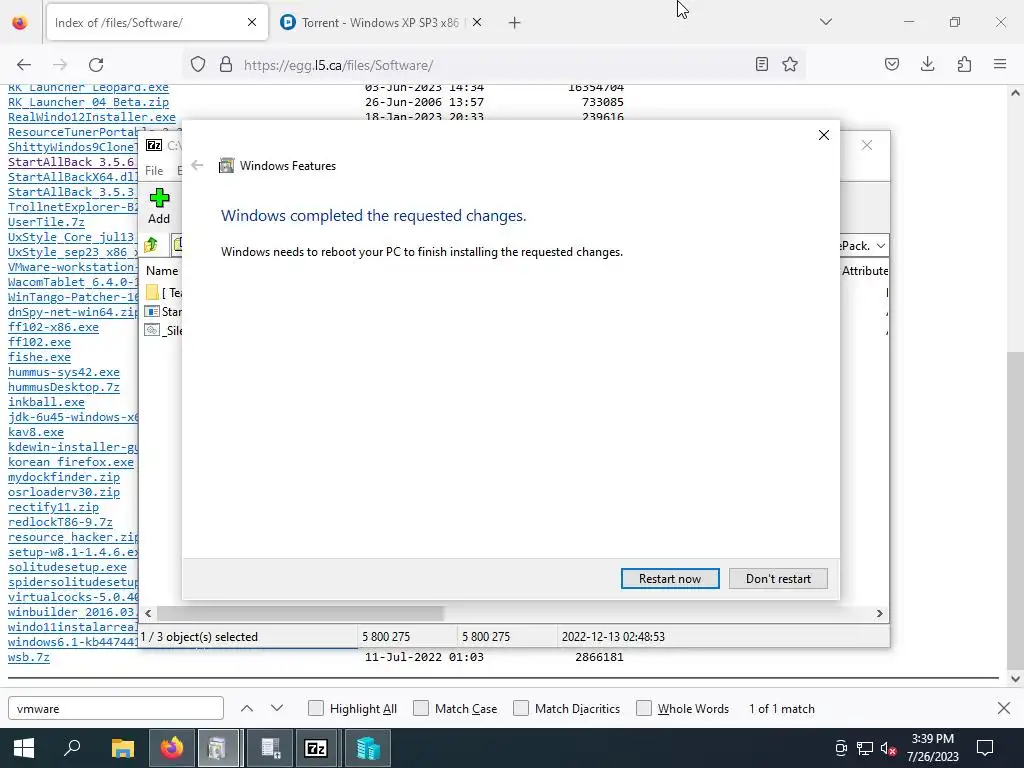Close the find bar
The image size is (1024, 768).
pos(1004,708)
